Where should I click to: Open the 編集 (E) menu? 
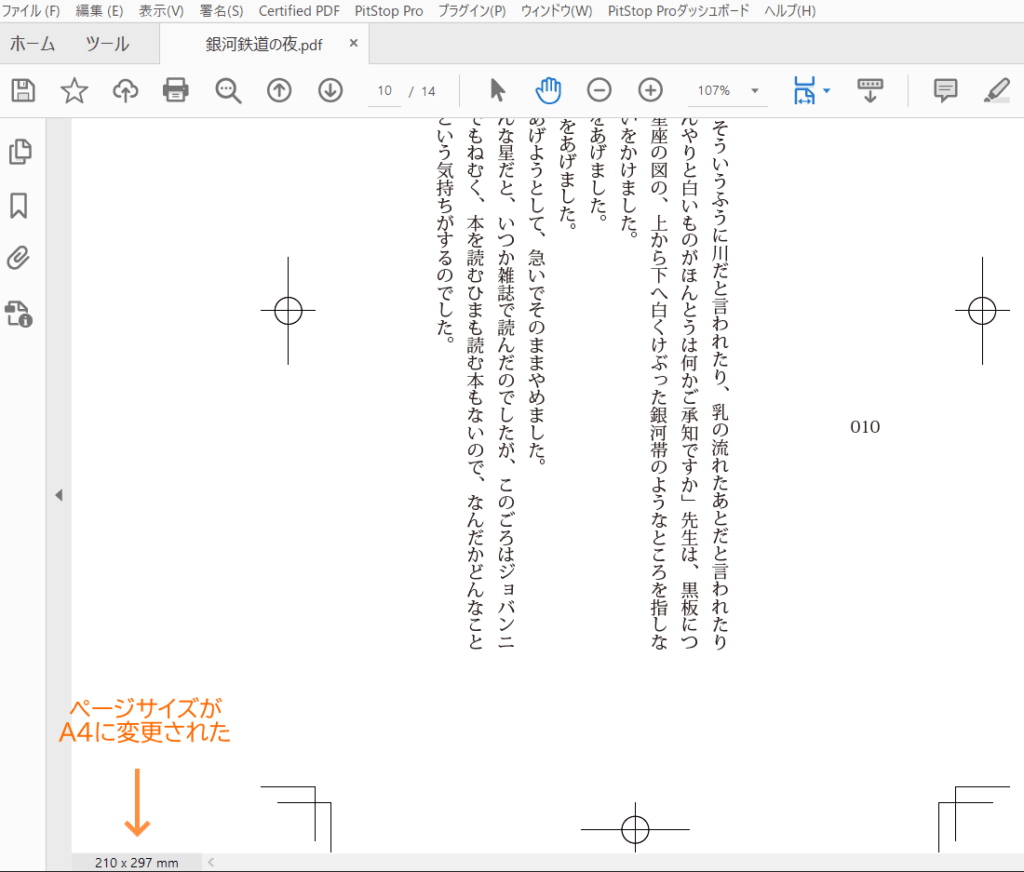(x=99, y=11)
